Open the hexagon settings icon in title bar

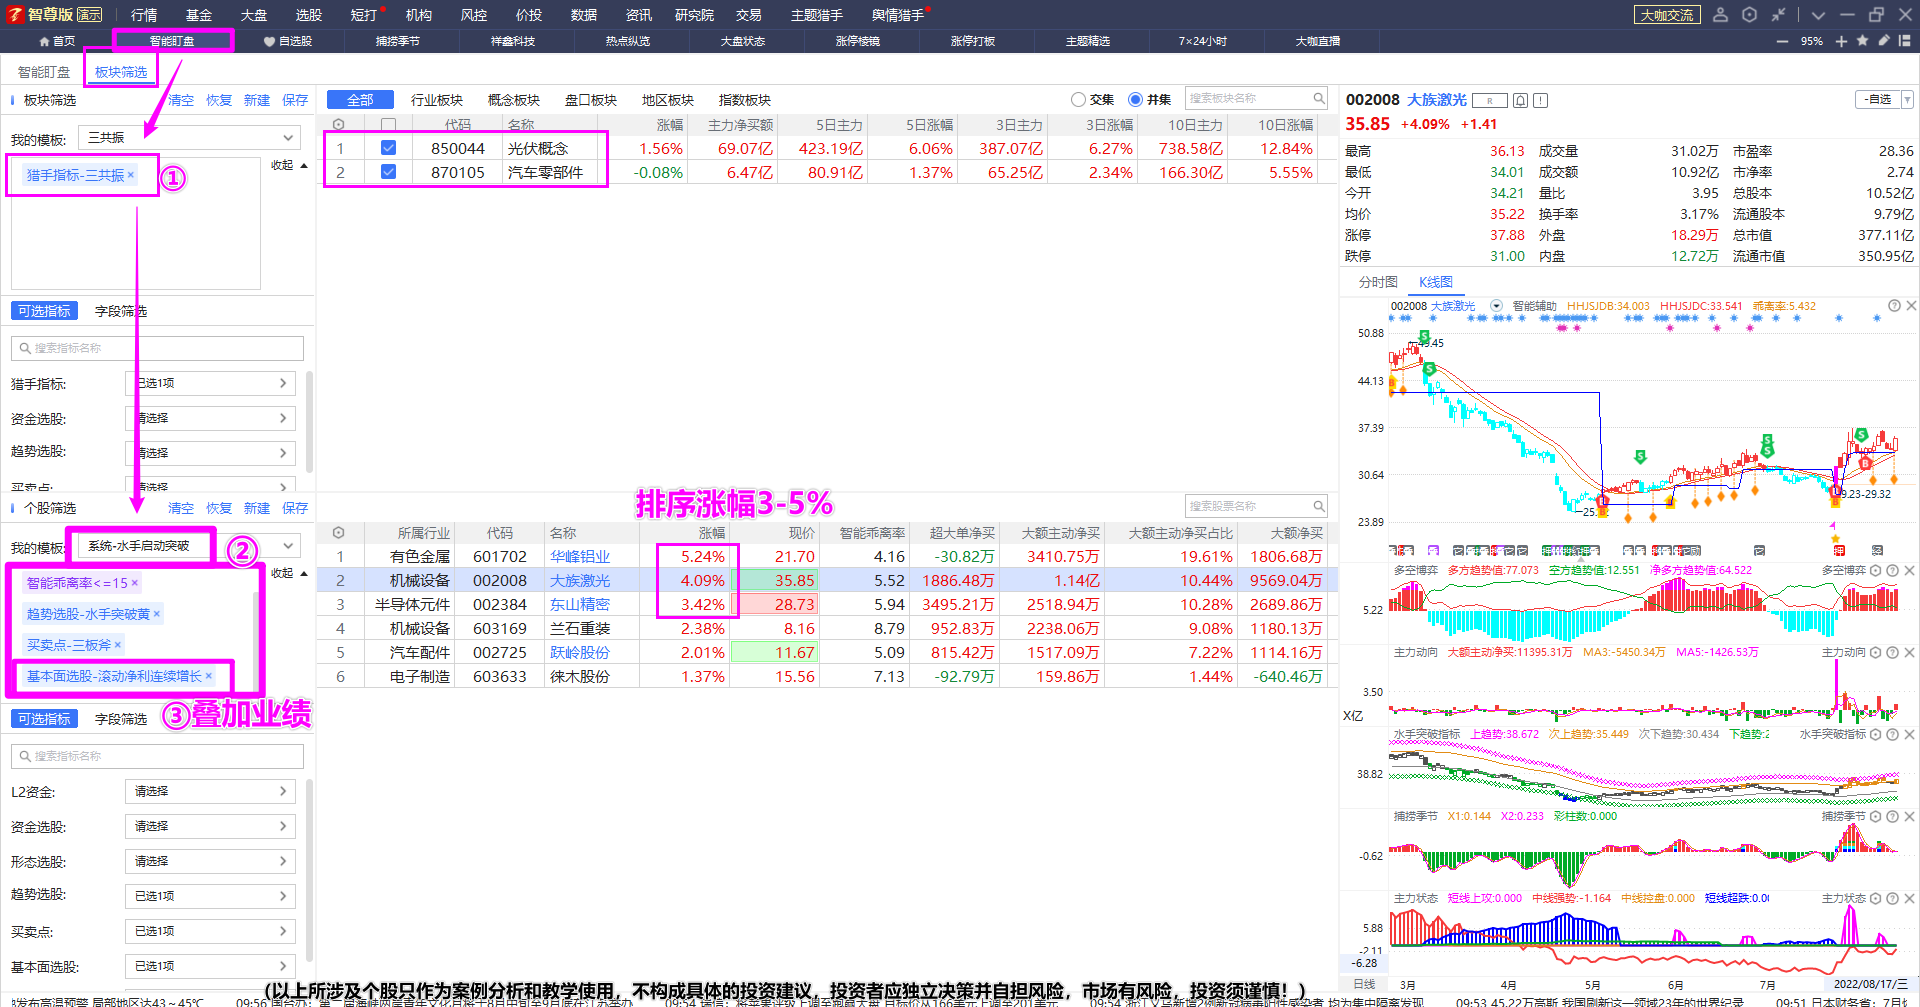1749,15
